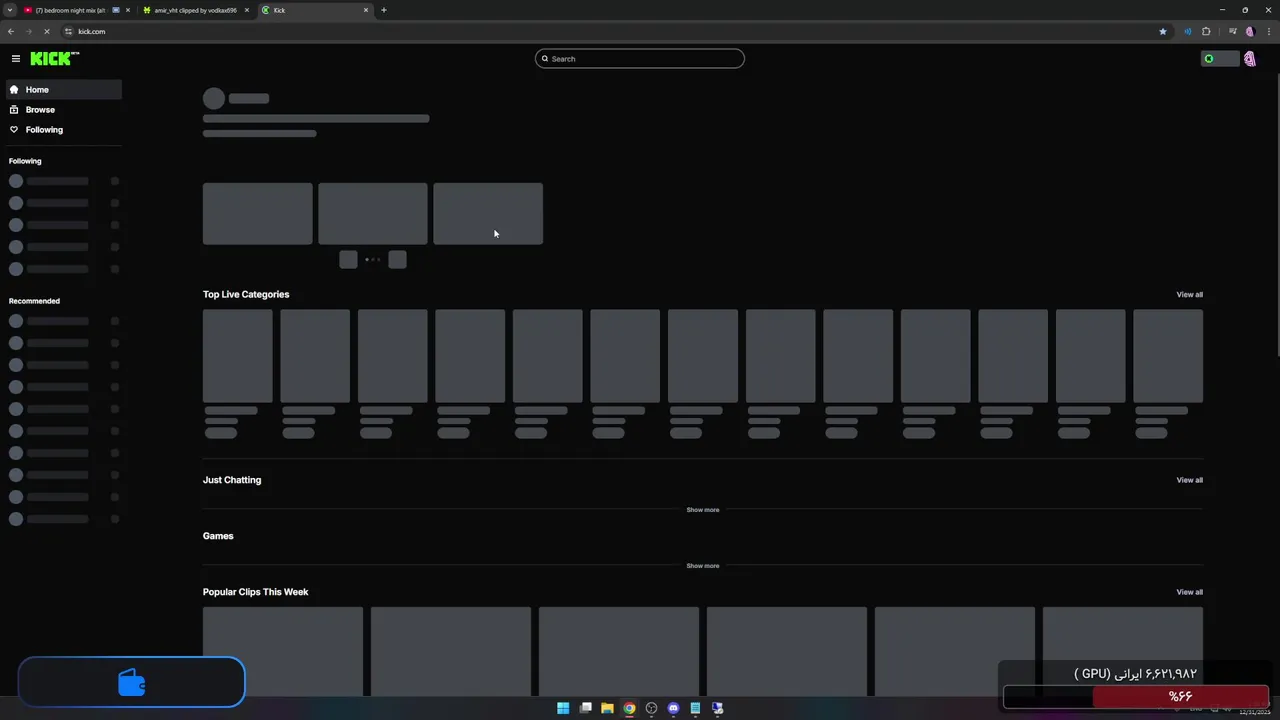Viewport: 1280px width, 720px height.
Task: Bookmark this page with star icon
Action: (1162, 32)
